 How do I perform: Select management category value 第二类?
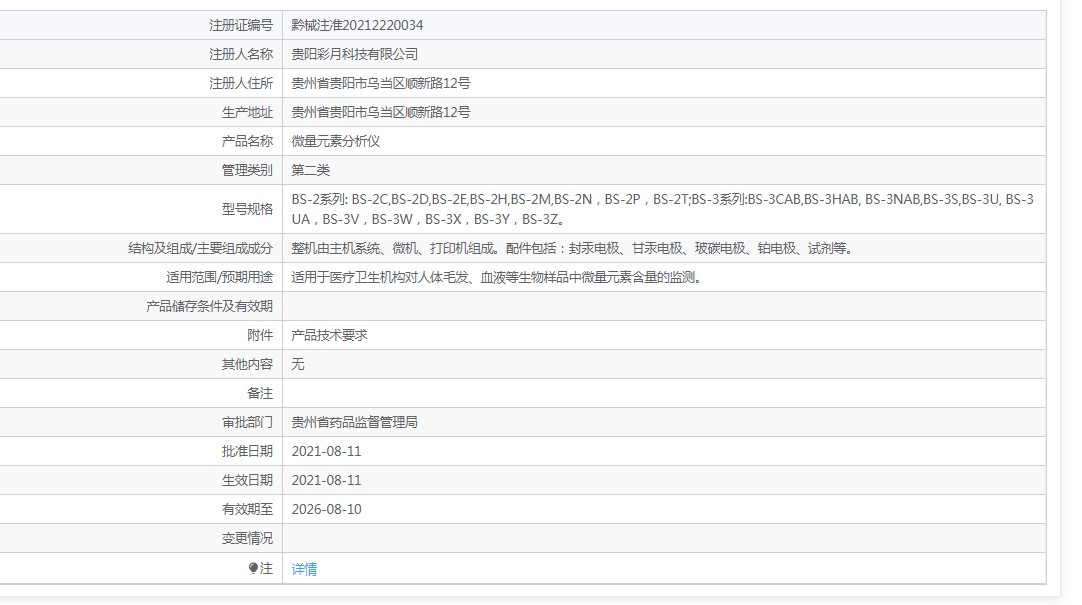point(311,170)
